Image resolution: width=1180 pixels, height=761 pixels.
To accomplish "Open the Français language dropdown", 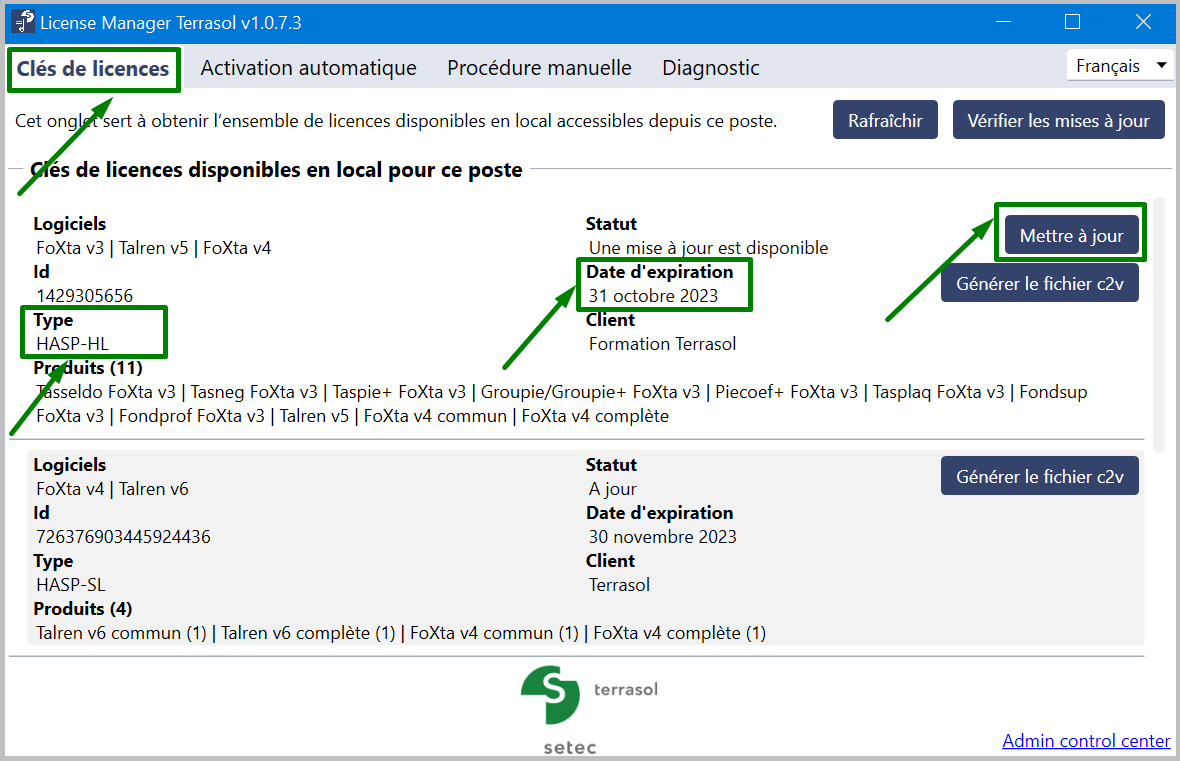I will pyautogui.click(x=1120, y=66).
